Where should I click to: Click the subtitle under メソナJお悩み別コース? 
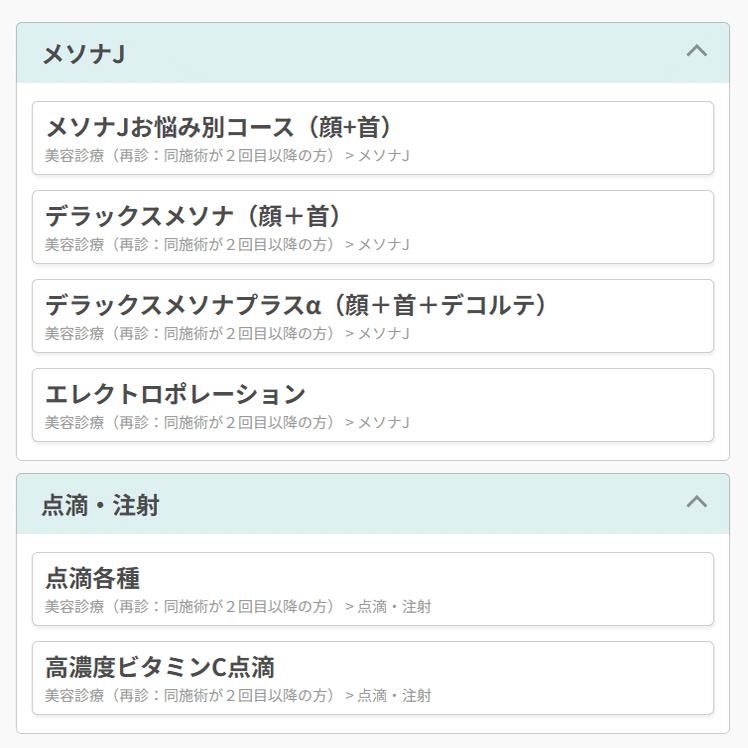190,156
